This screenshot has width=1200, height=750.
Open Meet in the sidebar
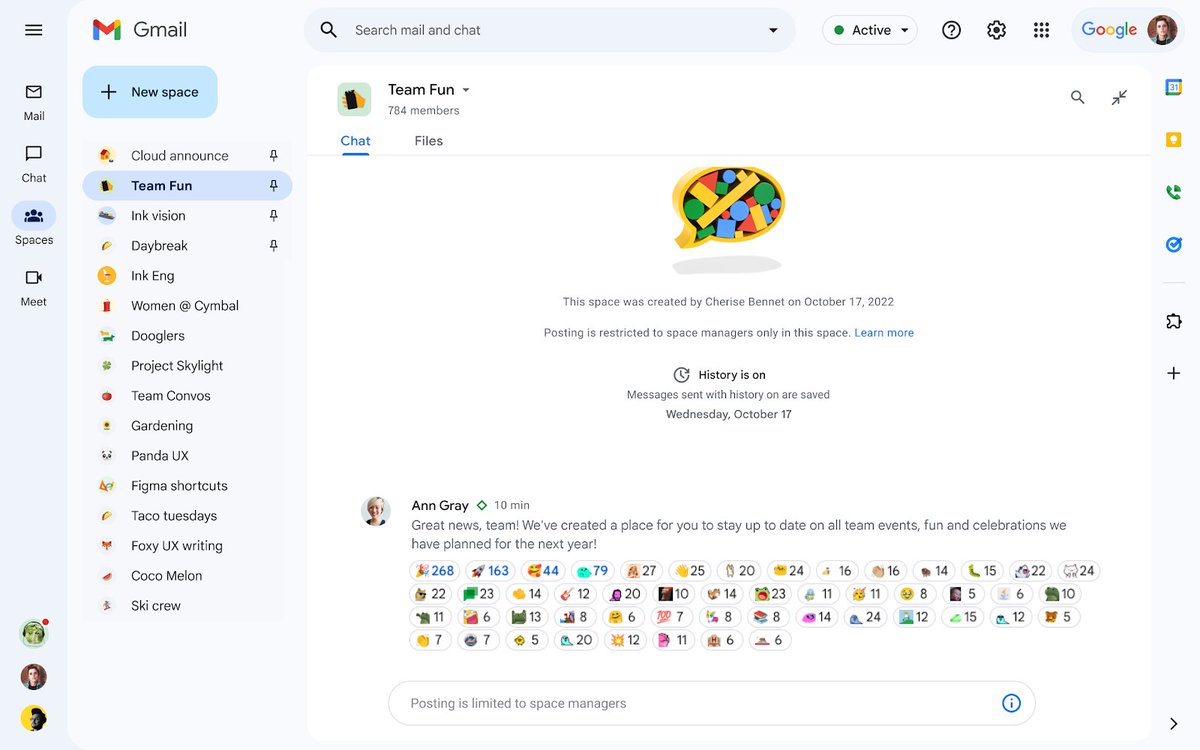pyautogui.click(x=33, y=286)
